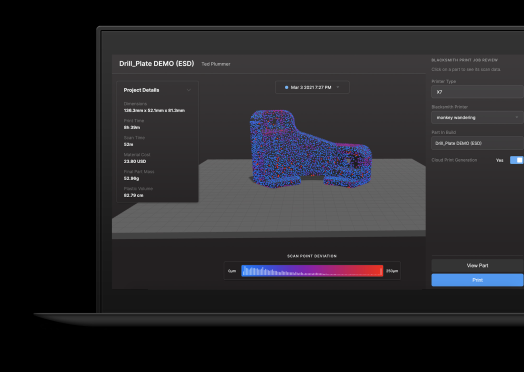Click the red end of the deviation scale

[377, 271]
